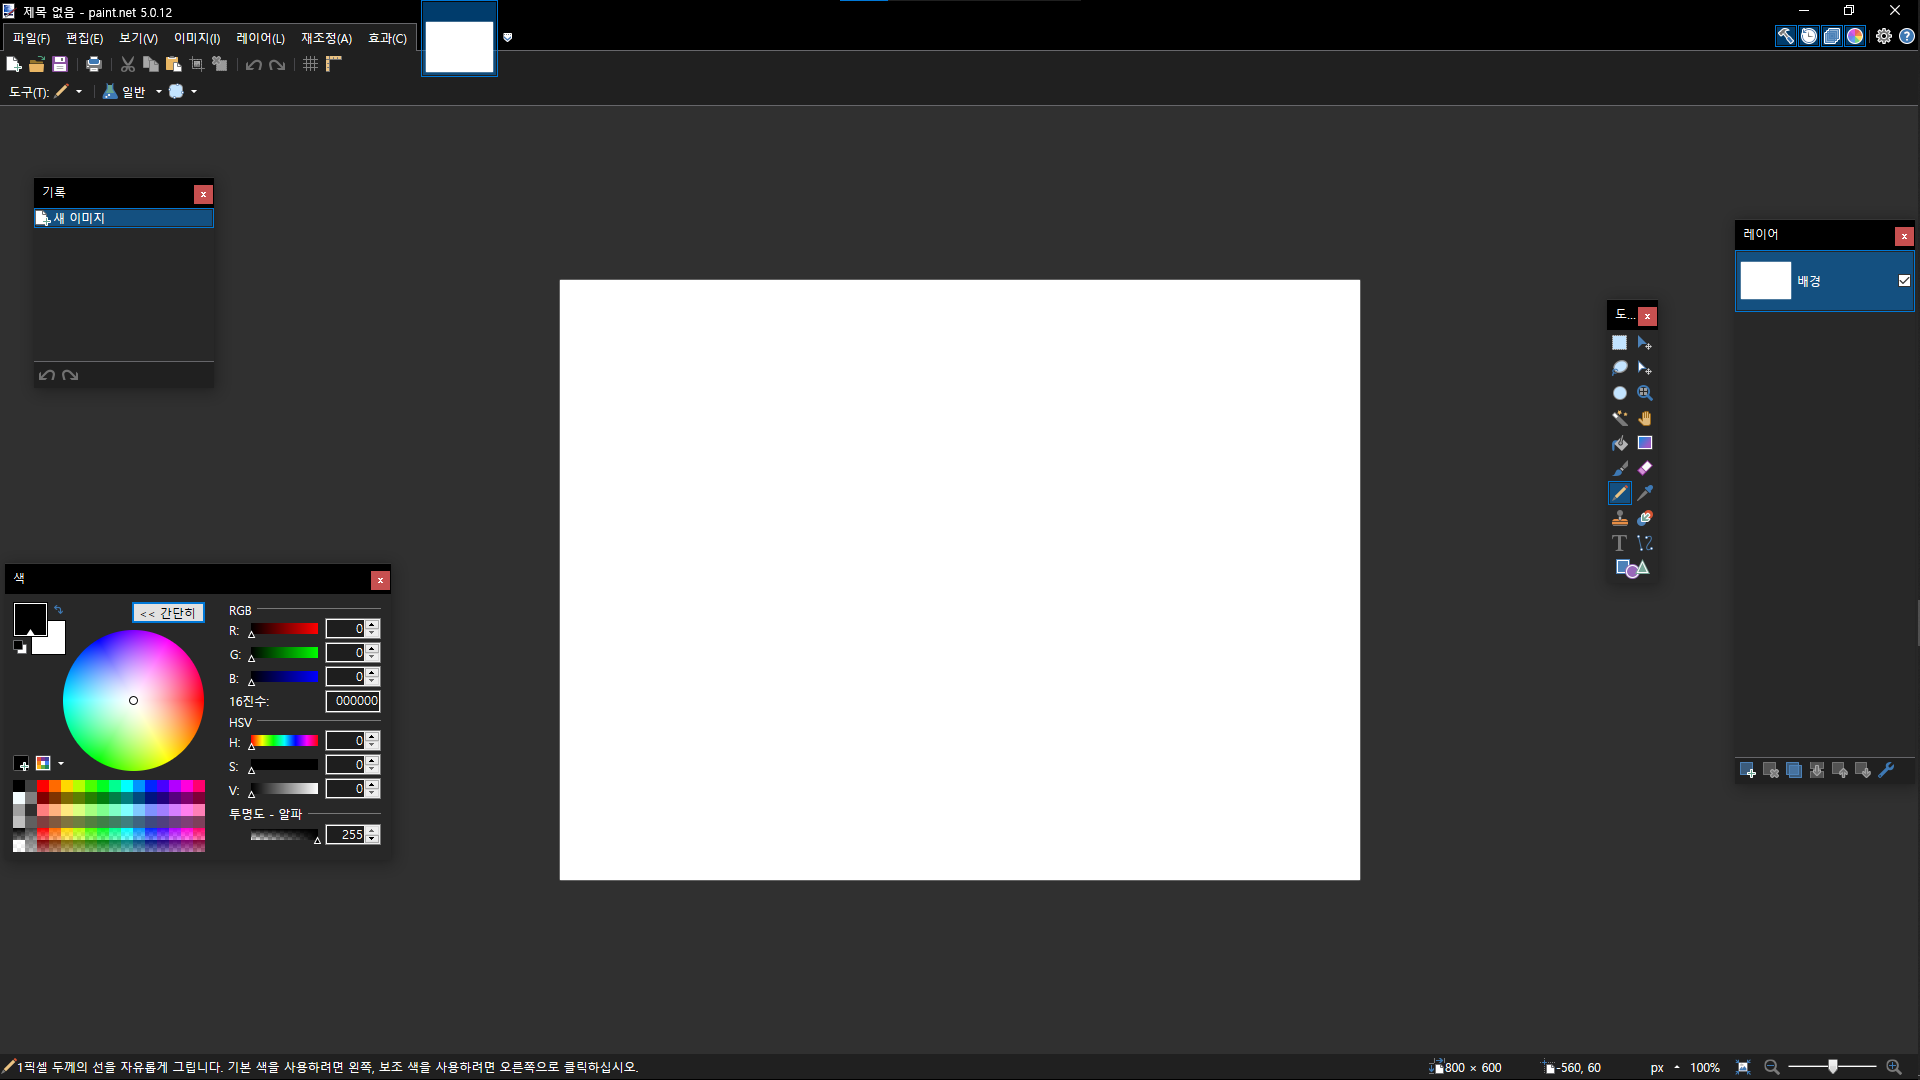Click the << 간단히 button

click(x=168, y=613)
